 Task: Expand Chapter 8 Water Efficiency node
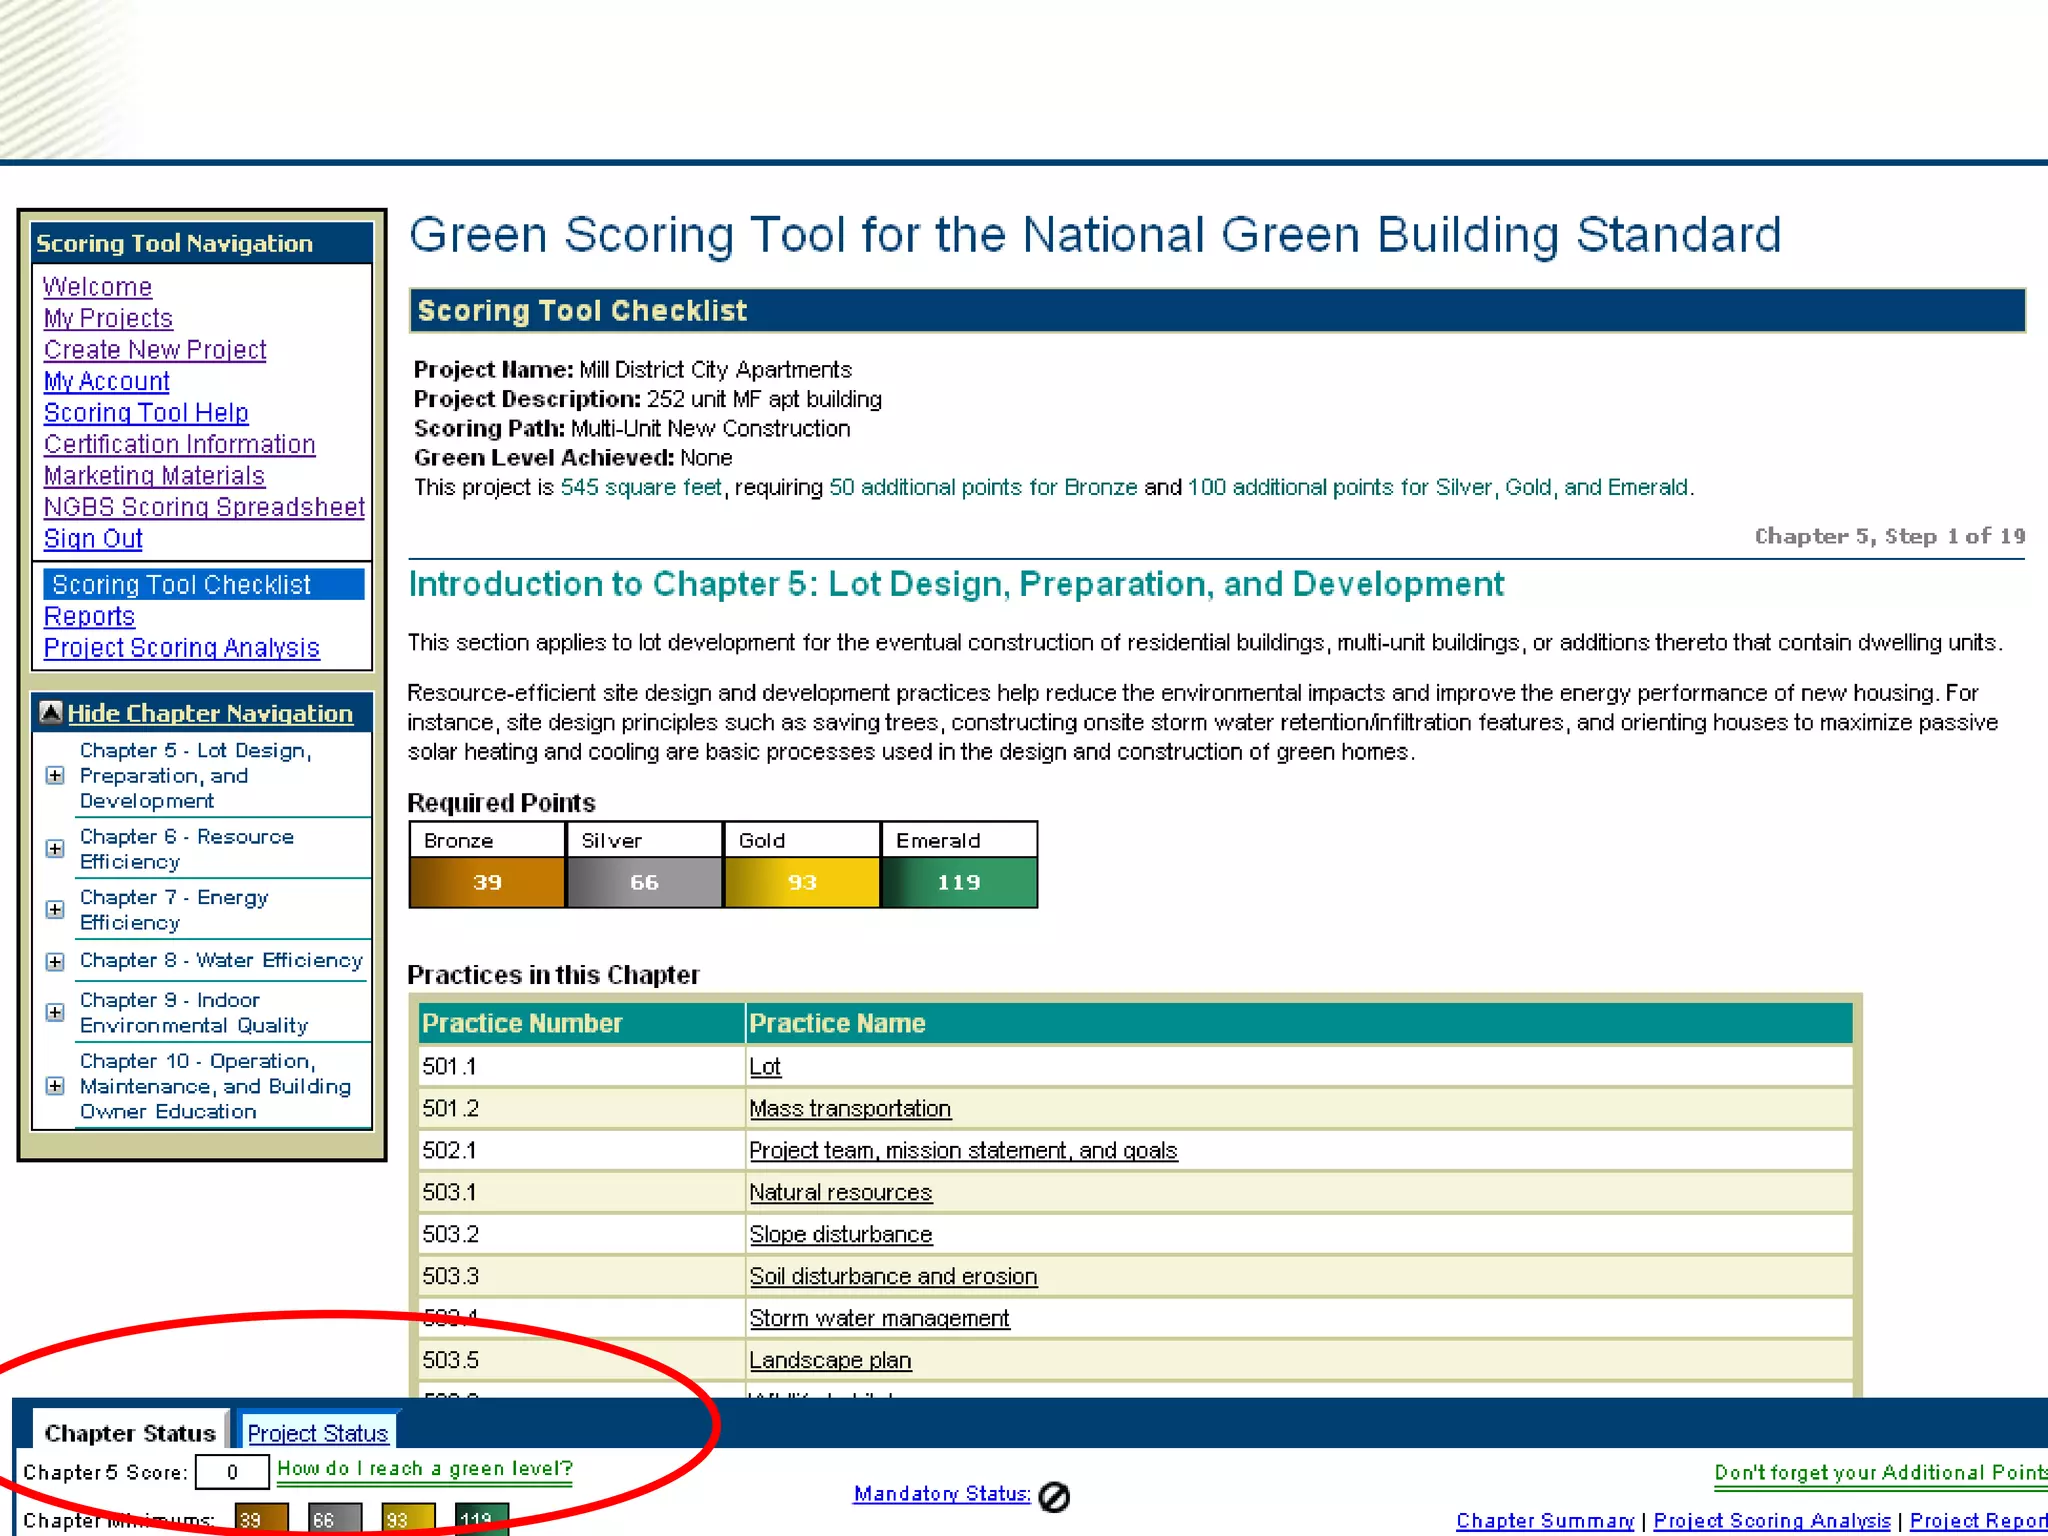[56, 962]
